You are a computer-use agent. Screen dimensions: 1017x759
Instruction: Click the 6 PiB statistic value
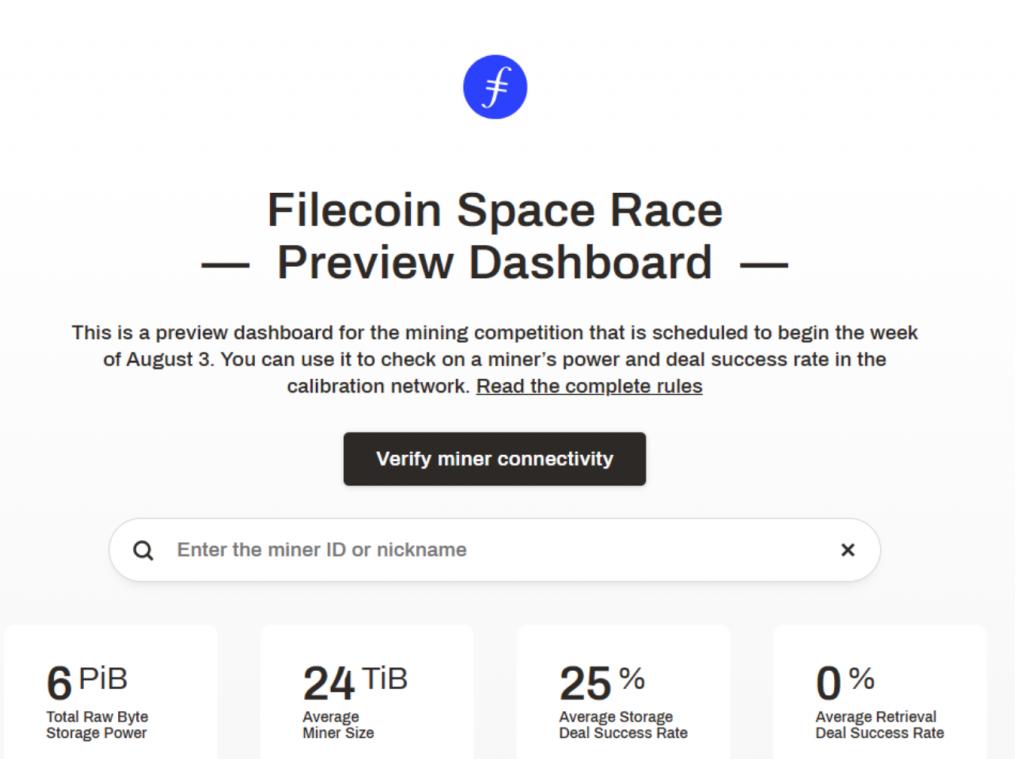86,683
